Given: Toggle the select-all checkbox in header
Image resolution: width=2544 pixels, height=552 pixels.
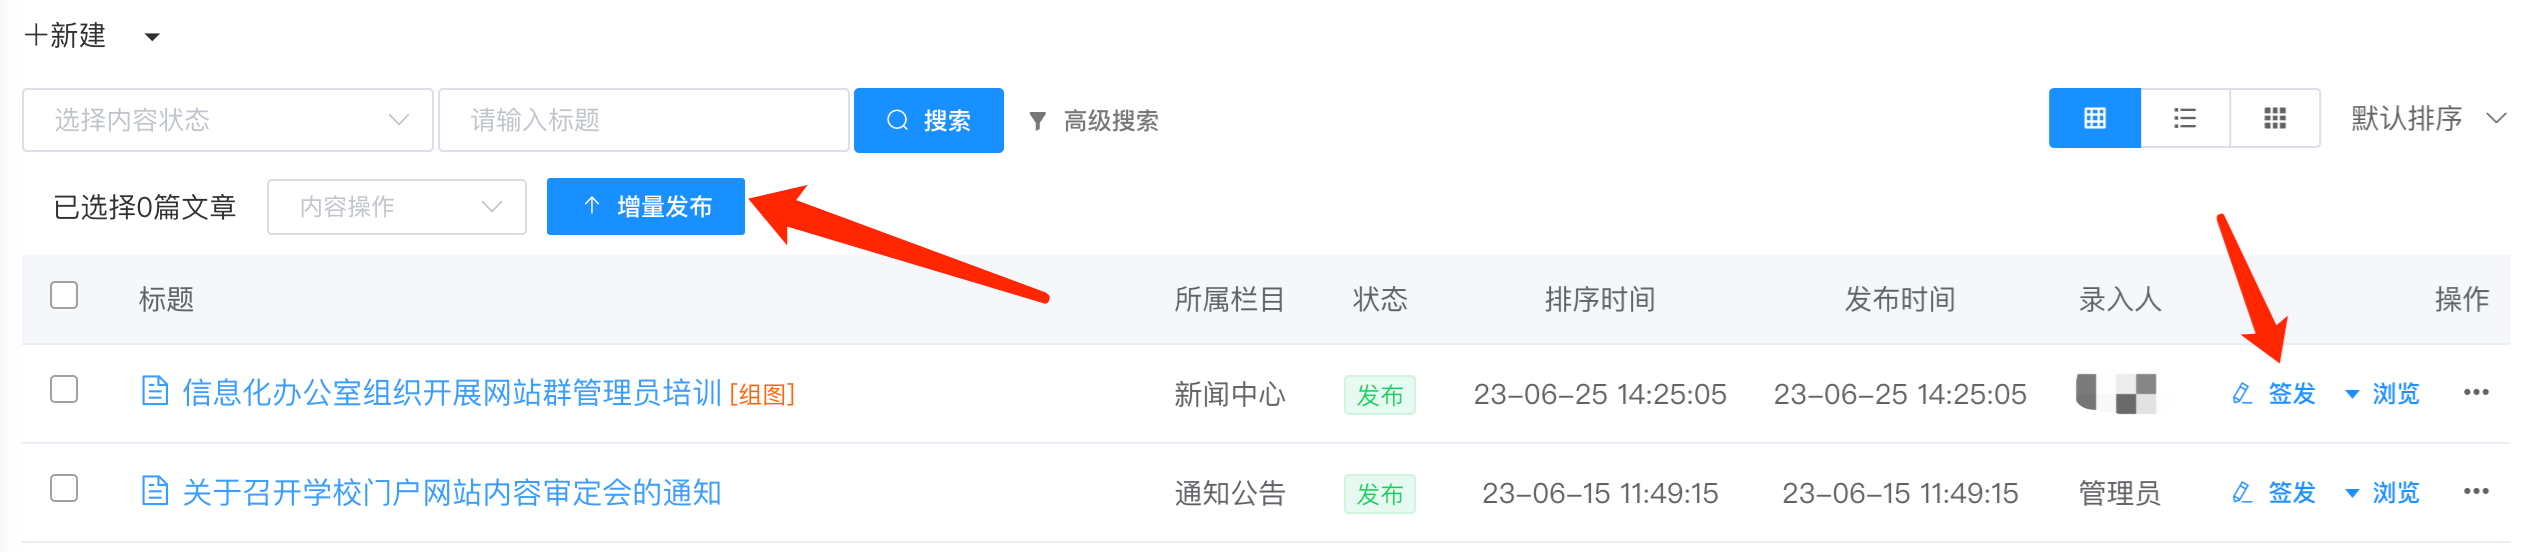Looking at the screenshot, I should click(64, 296).
